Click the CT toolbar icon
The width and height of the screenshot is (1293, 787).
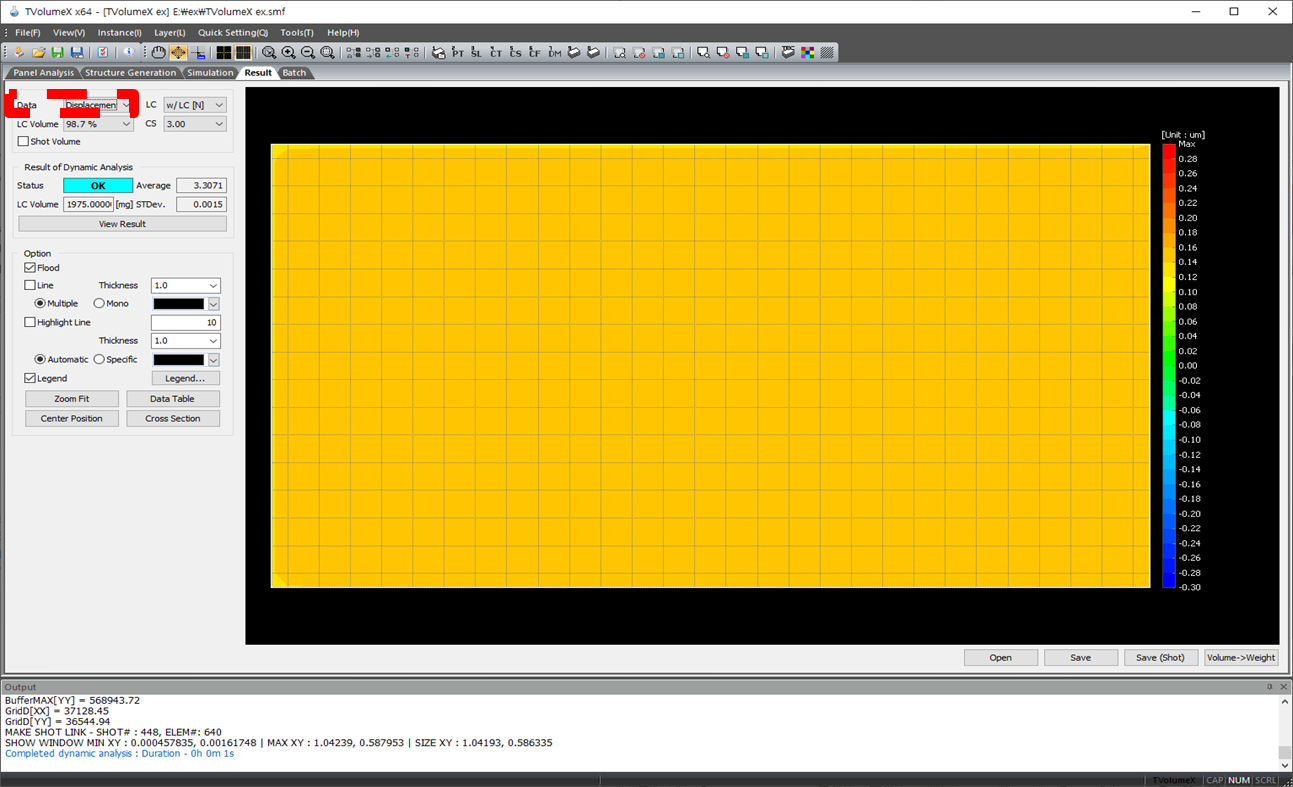(496, 52)
